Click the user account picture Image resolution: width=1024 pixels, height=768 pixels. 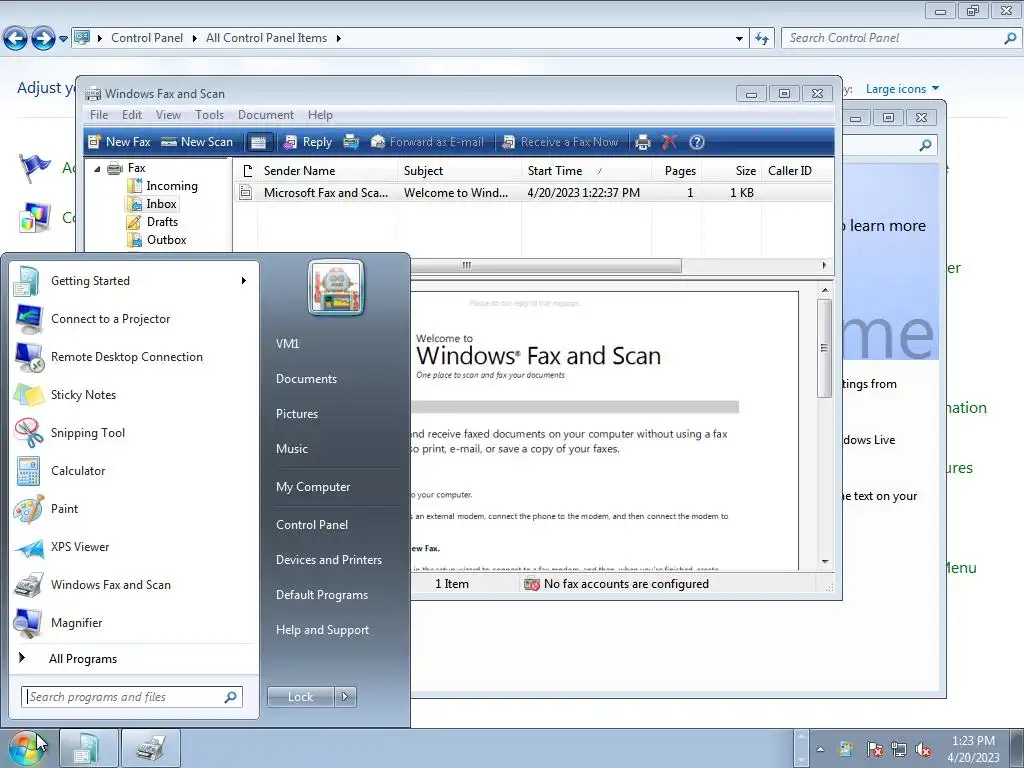tap(336, 287)
